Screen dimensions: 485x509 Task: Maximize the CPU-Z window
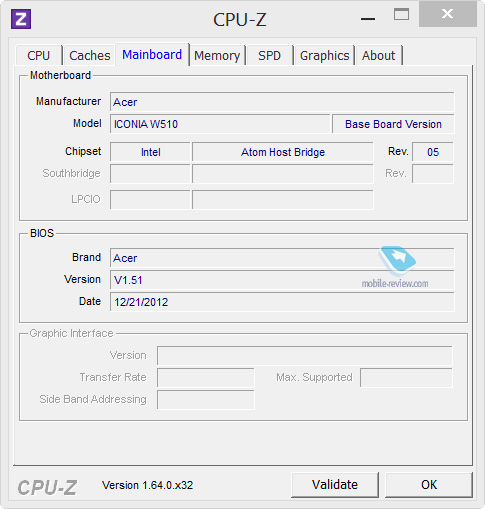point(401,14)
